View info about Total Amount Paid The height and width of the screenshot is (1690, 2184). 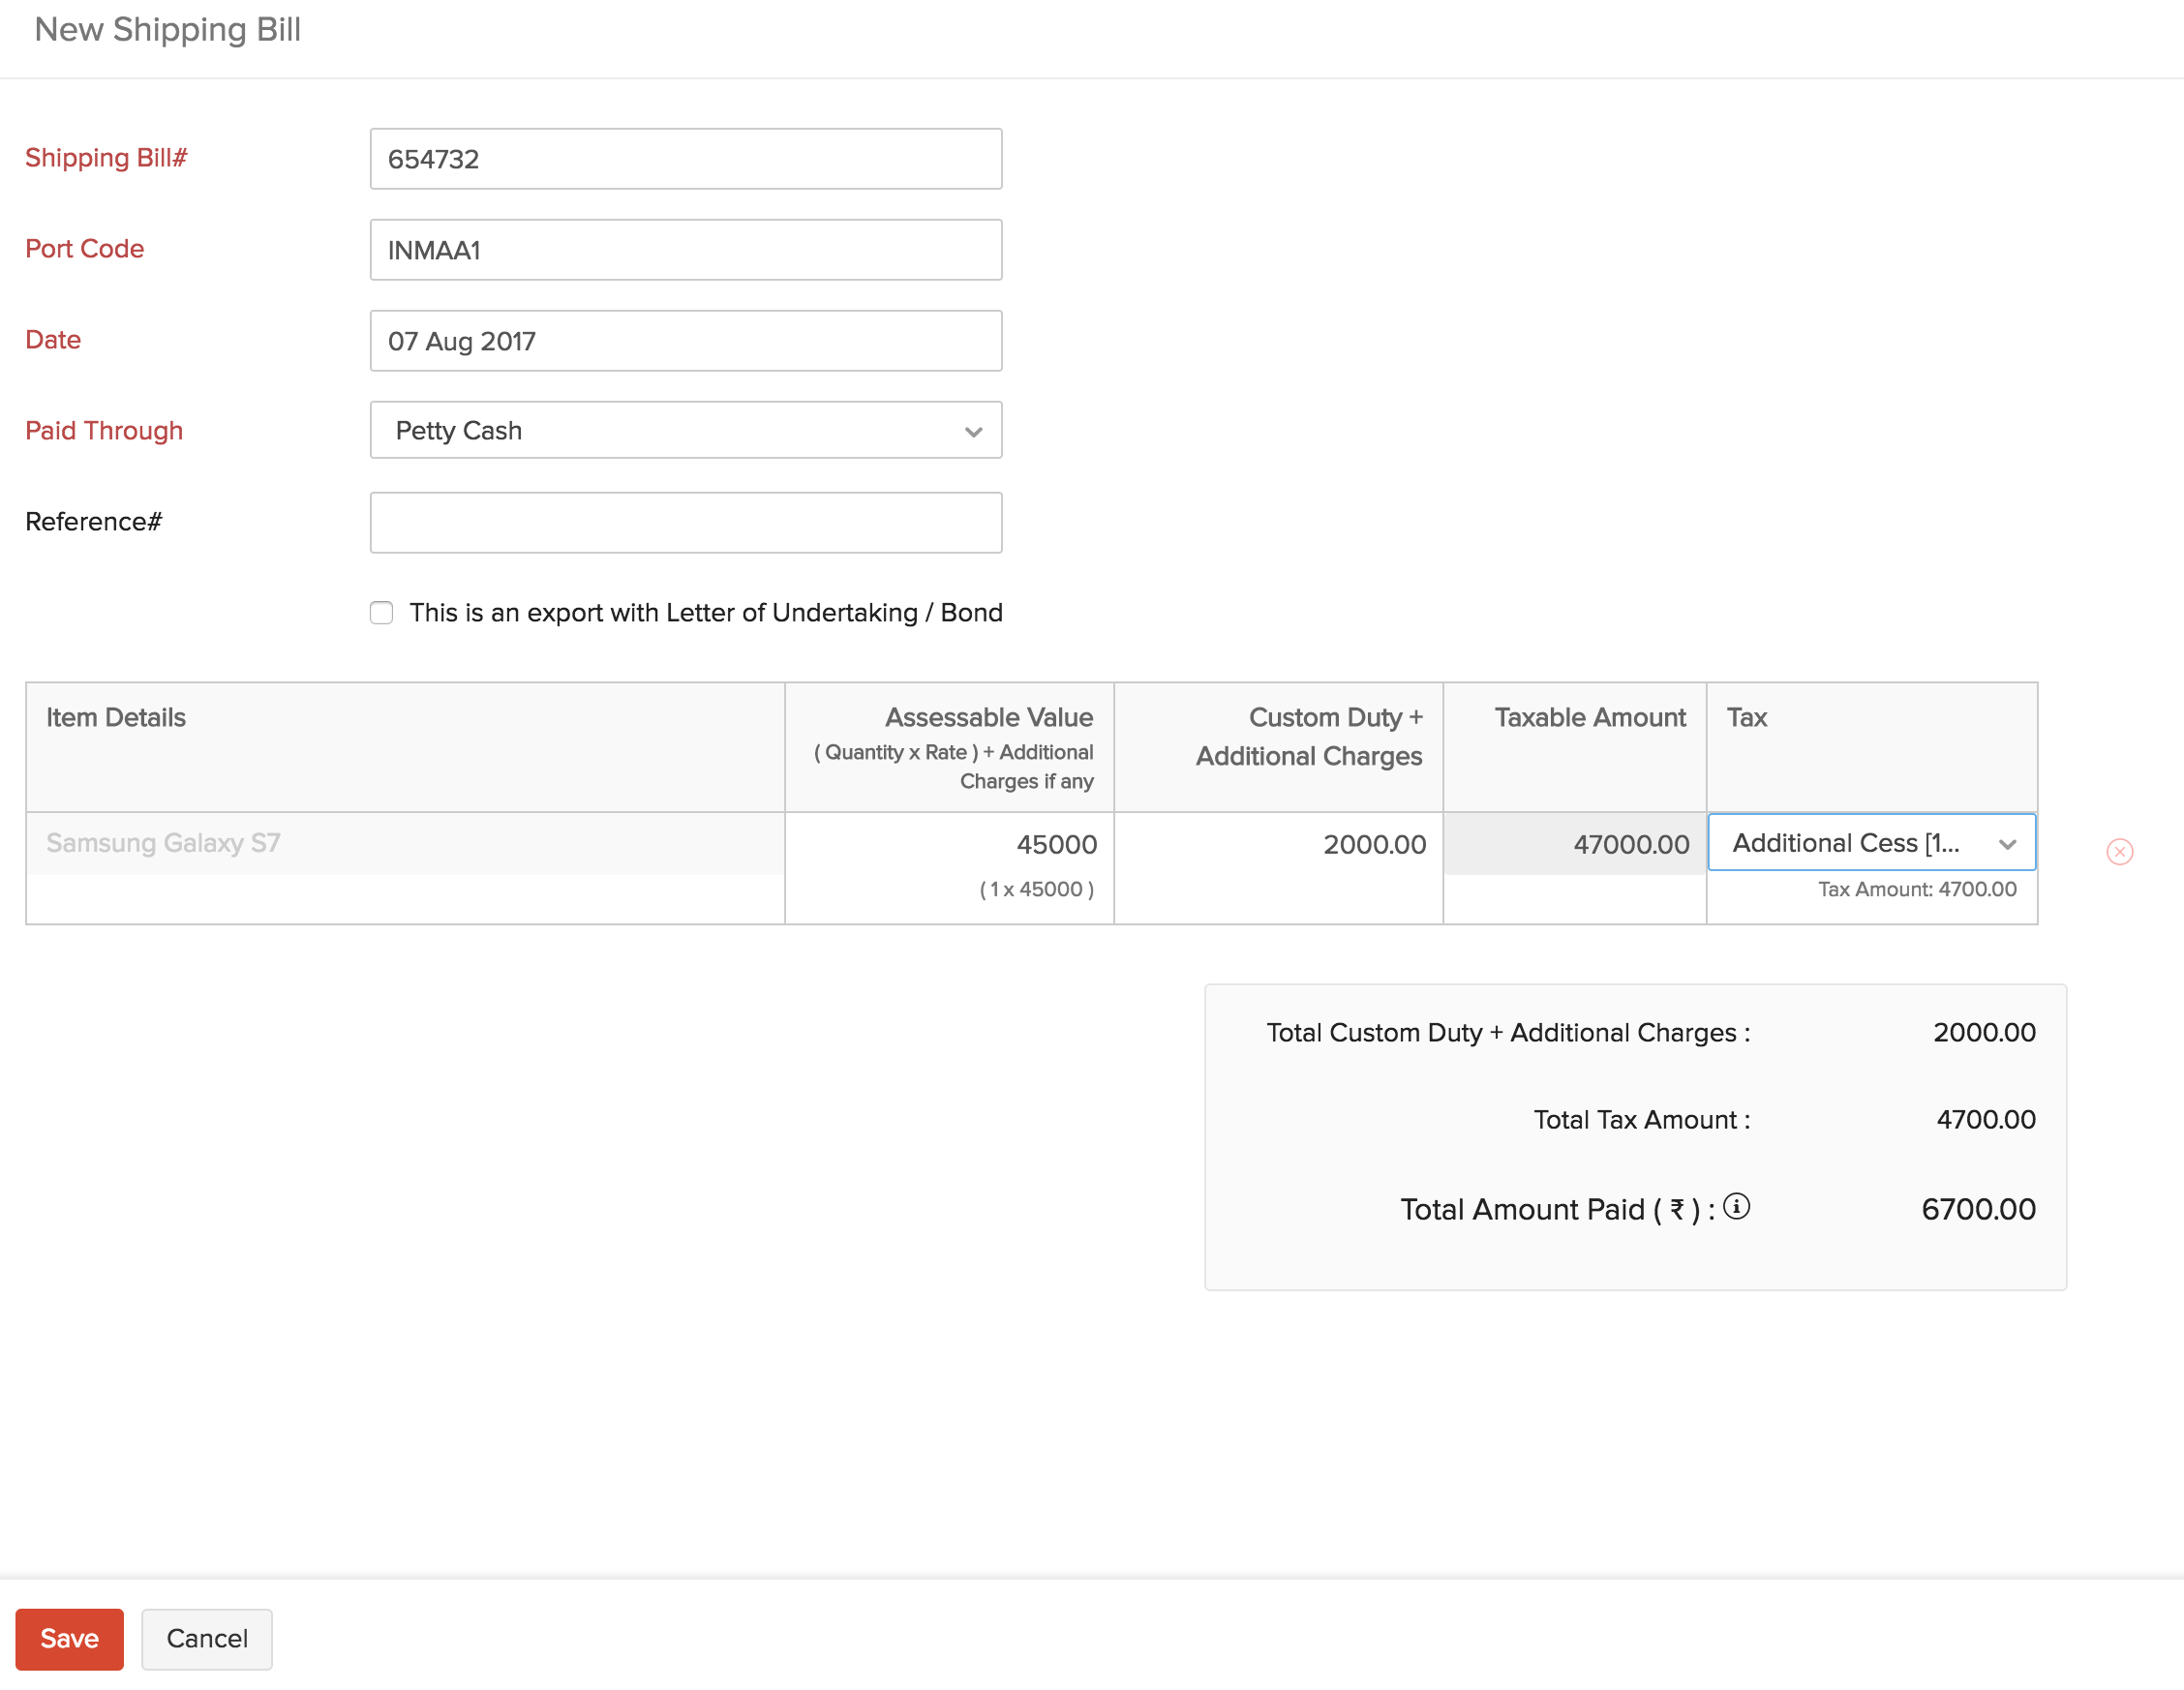click(1738, 1207)
